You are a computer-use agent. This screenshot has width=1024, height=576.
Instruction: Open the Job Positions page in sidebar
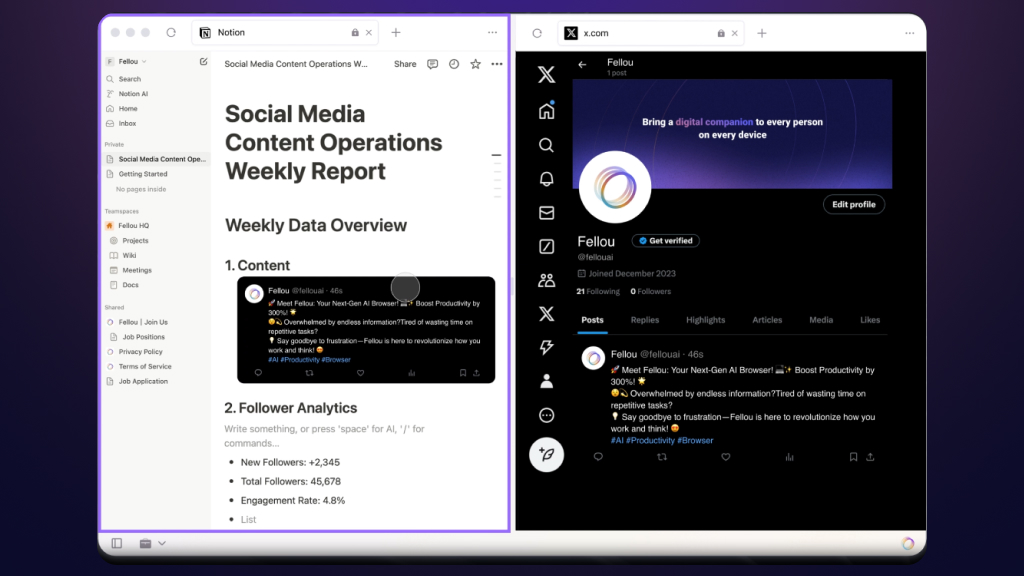(x=143, y=337)
